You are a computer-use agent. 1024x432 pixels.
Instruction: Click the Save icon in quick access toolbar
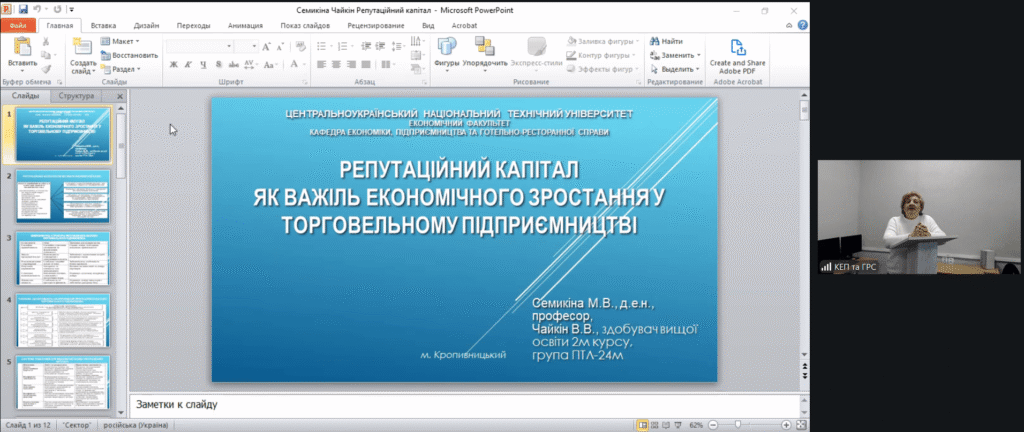coord(23,9)
